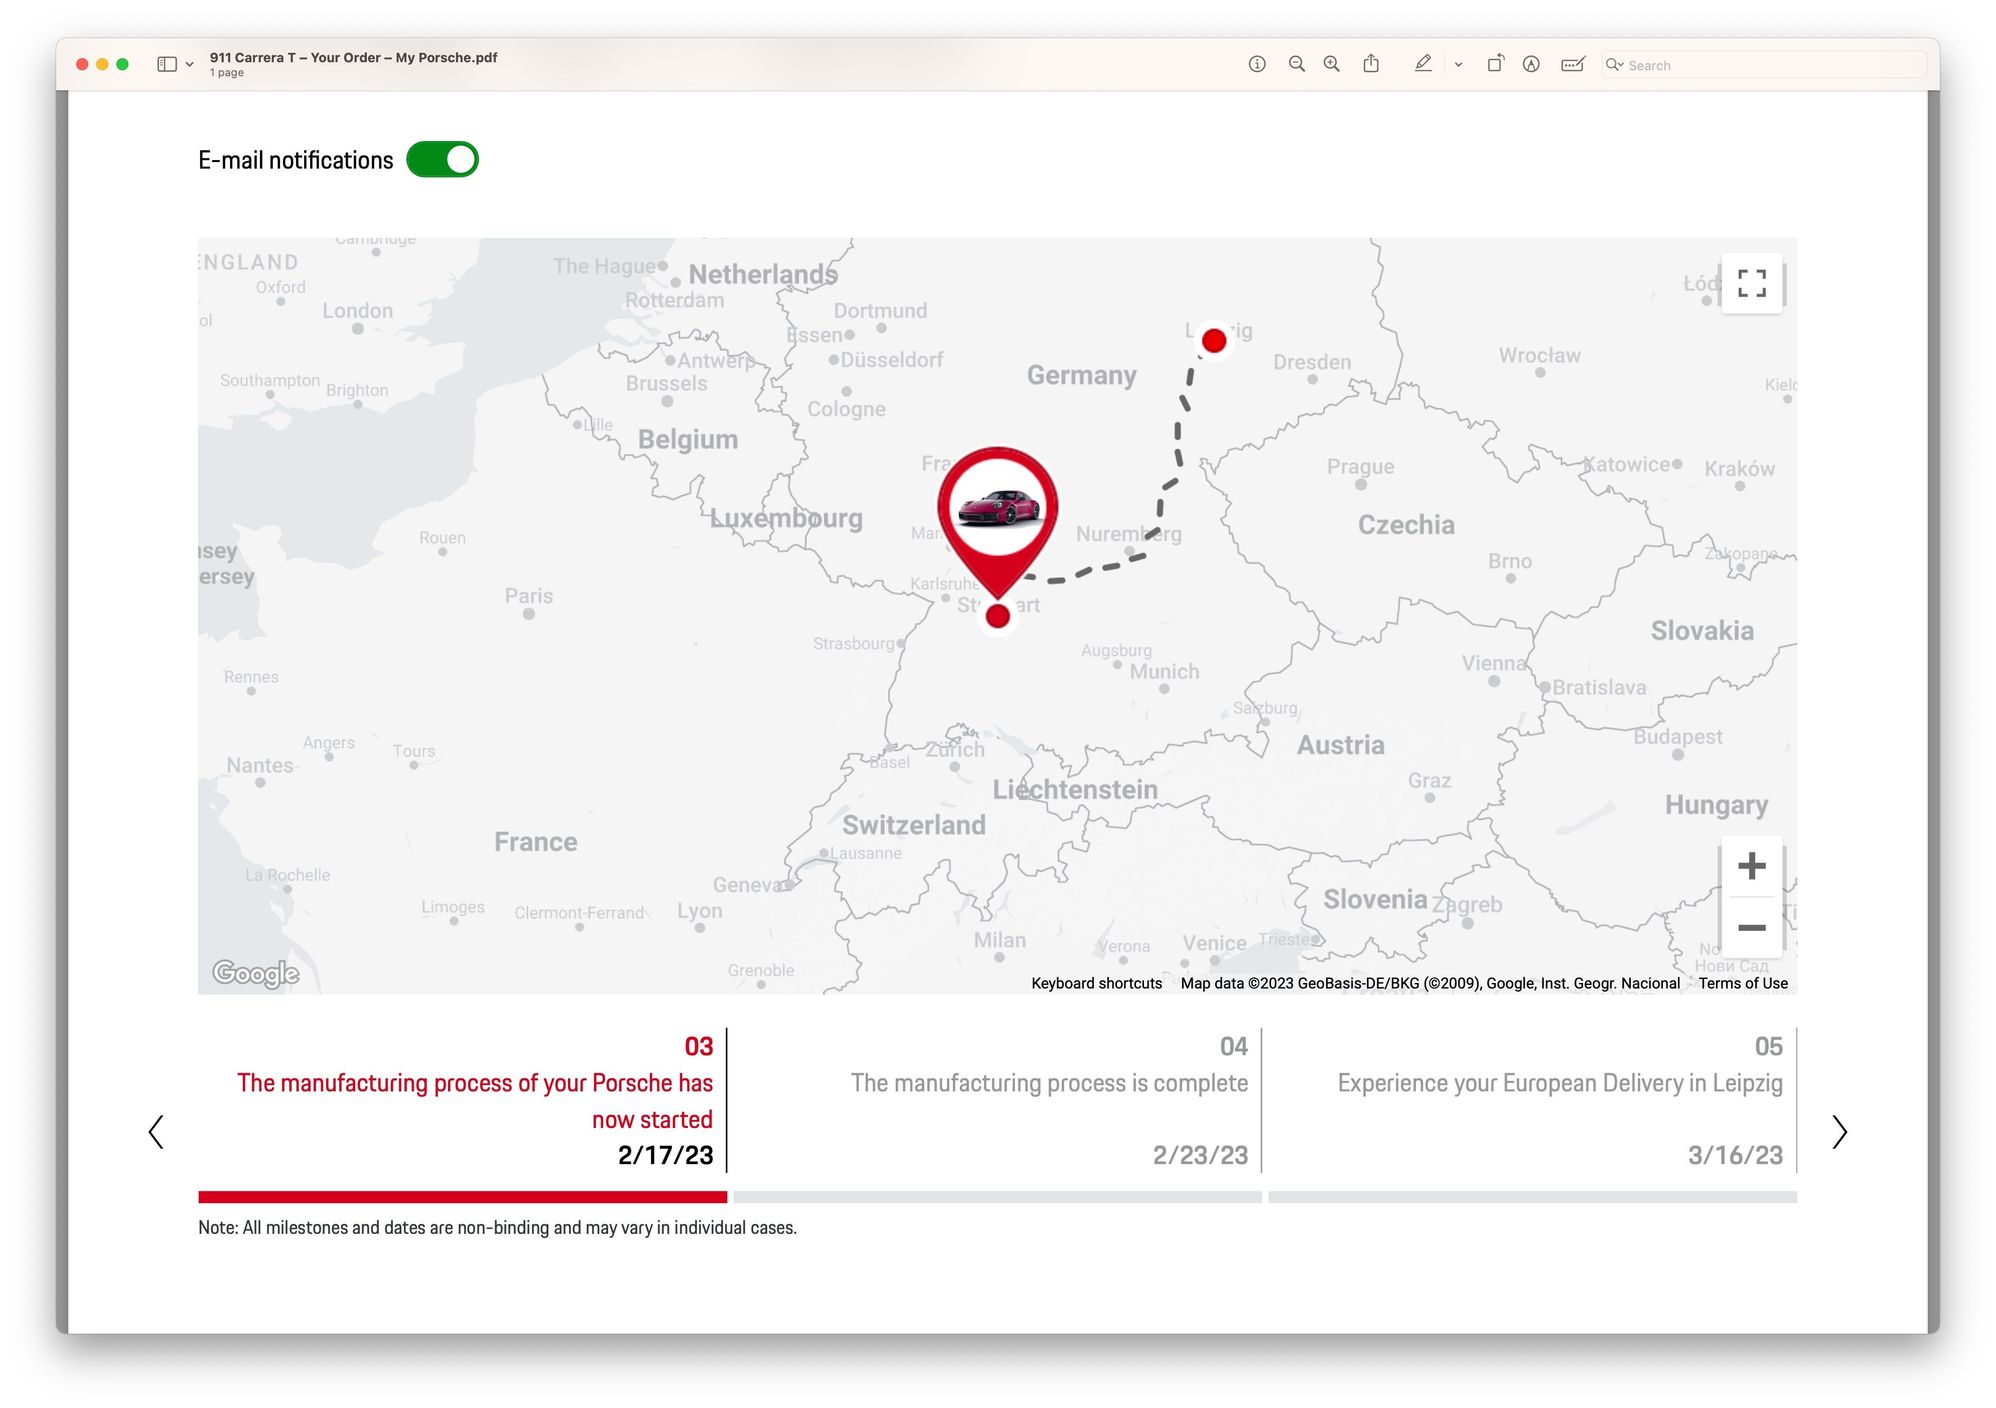1996x1408 pixels.
Task: Open the Form Filling toolbar icon
Action: click(1572, 64)
